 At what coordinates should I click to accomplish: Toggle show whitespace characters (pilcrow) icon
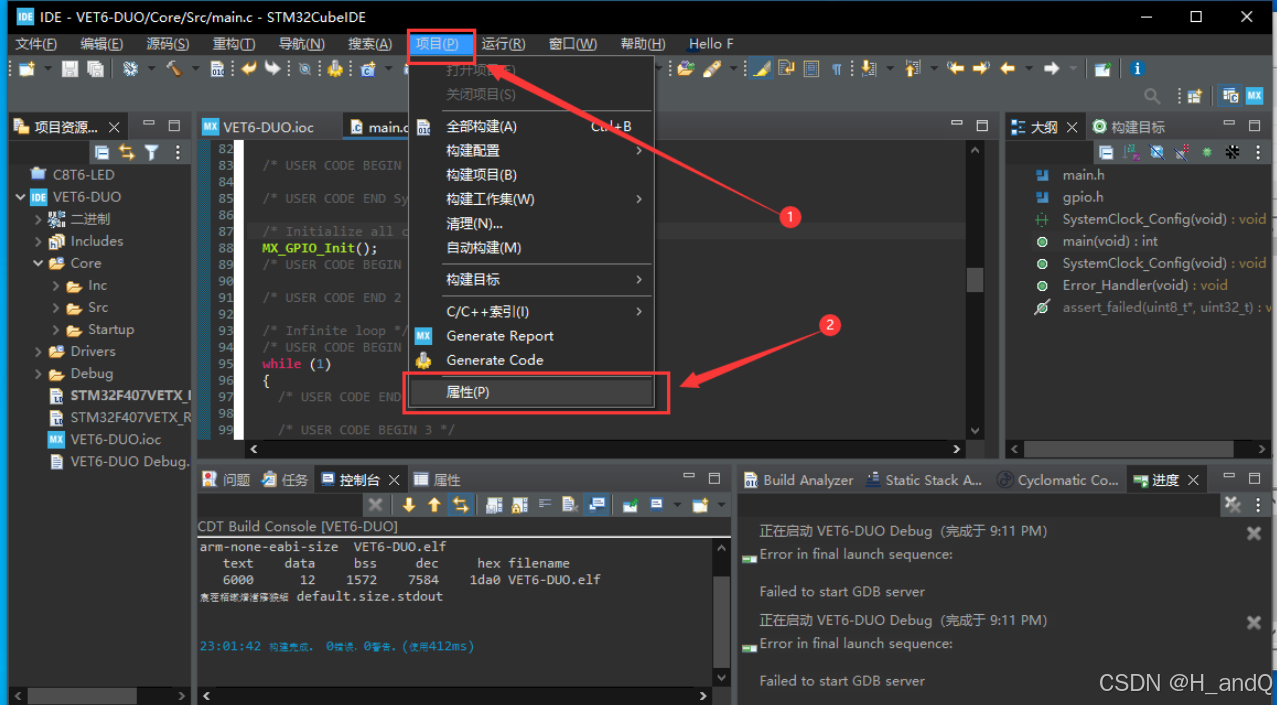pos(836,69)
